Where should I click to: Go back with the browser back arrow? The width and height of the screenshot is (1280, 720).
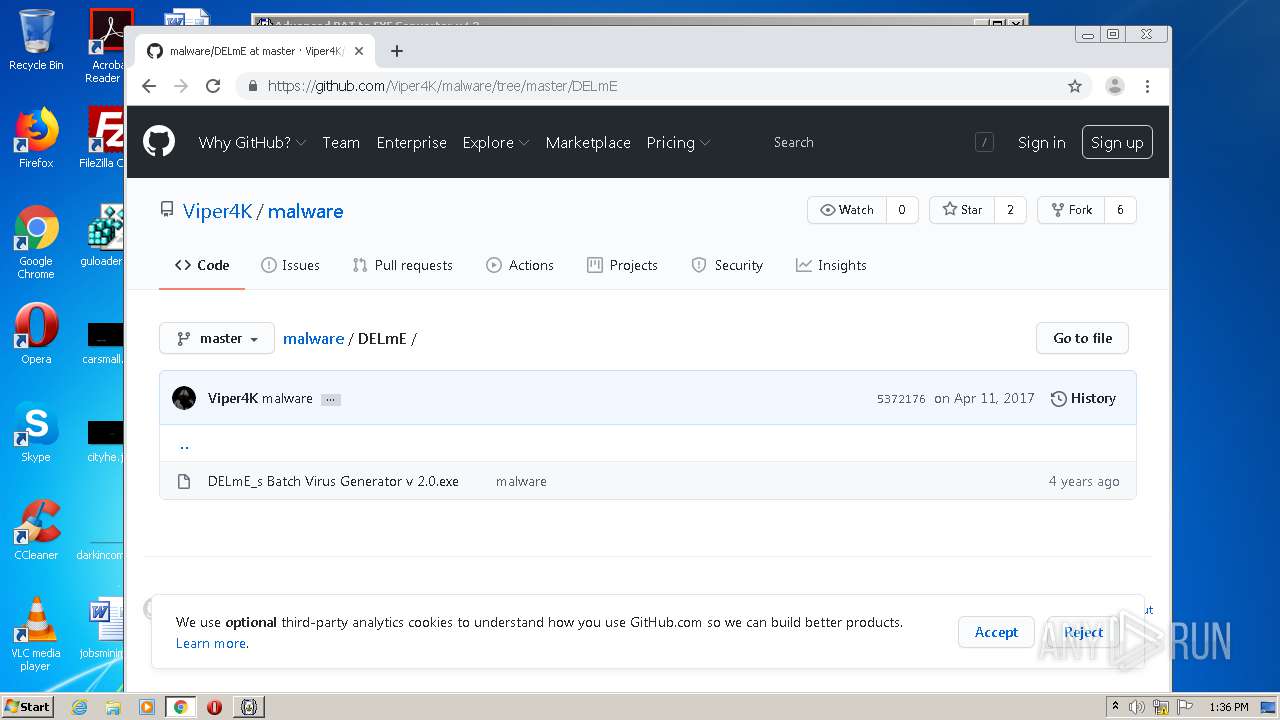[149, 86]
